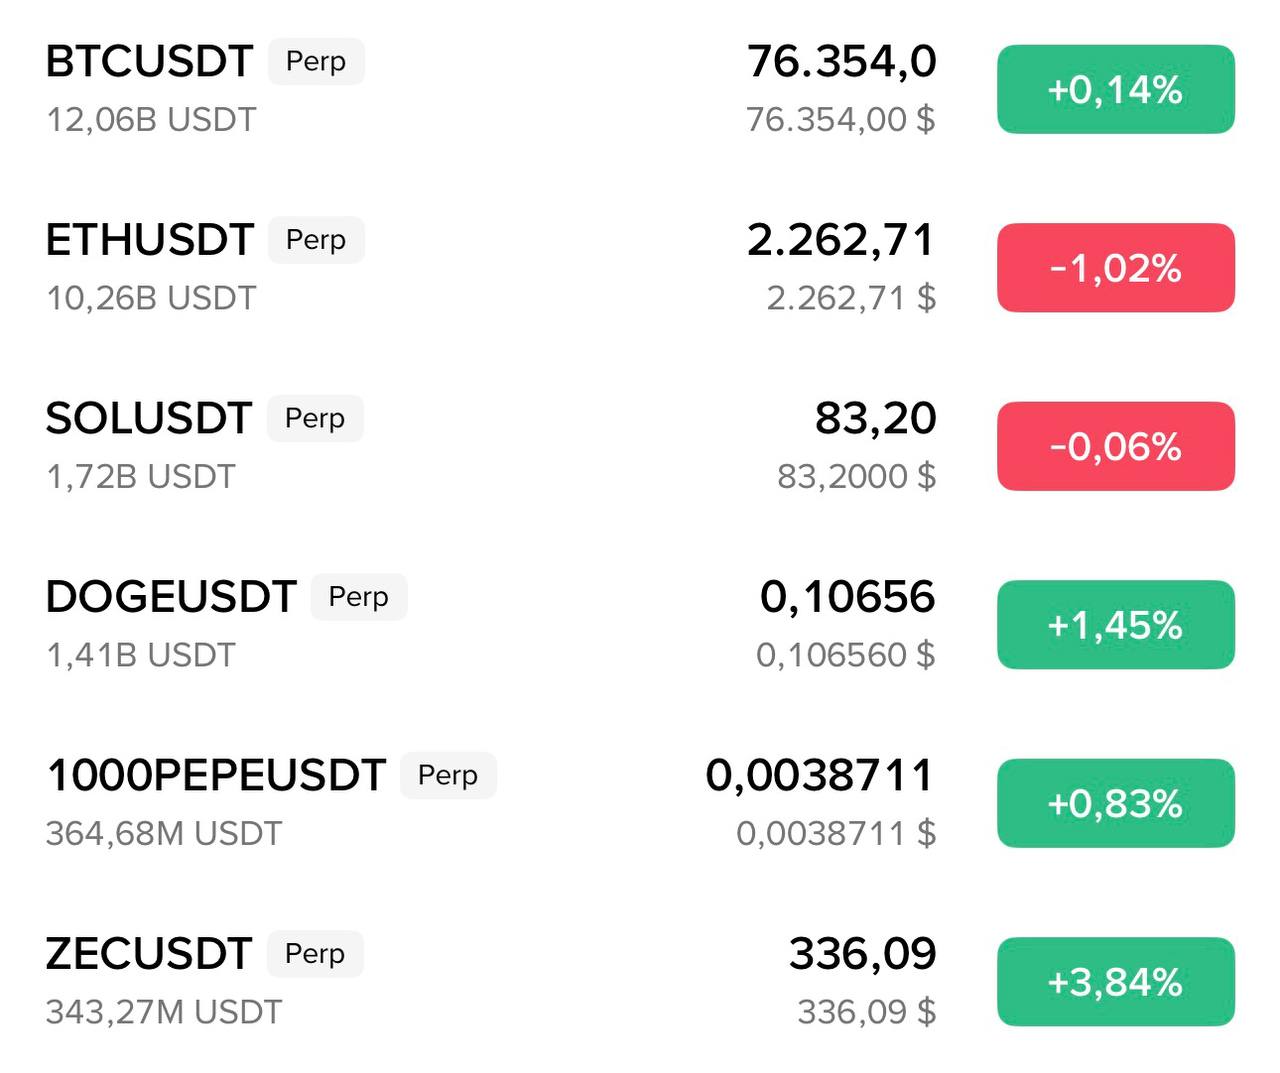1280x1073 pixels.
Task: Click the BTC price 76.354,0
Action: [841, 62]
